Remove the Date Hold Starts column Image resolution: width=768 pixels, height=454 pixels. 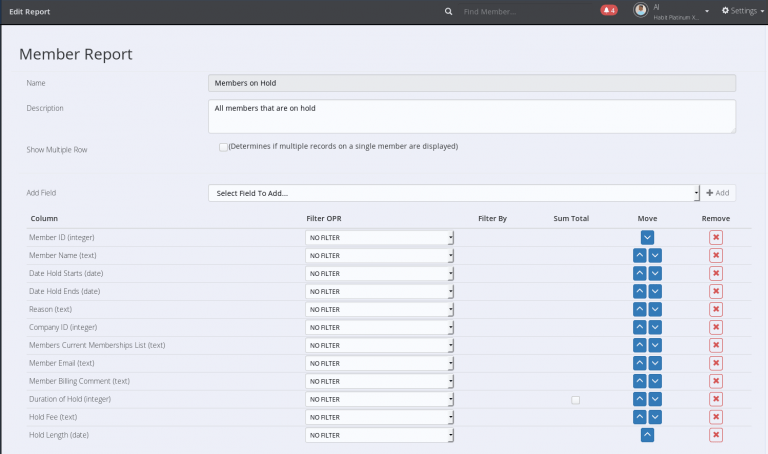pyautogui.click(x=716, y=273)
